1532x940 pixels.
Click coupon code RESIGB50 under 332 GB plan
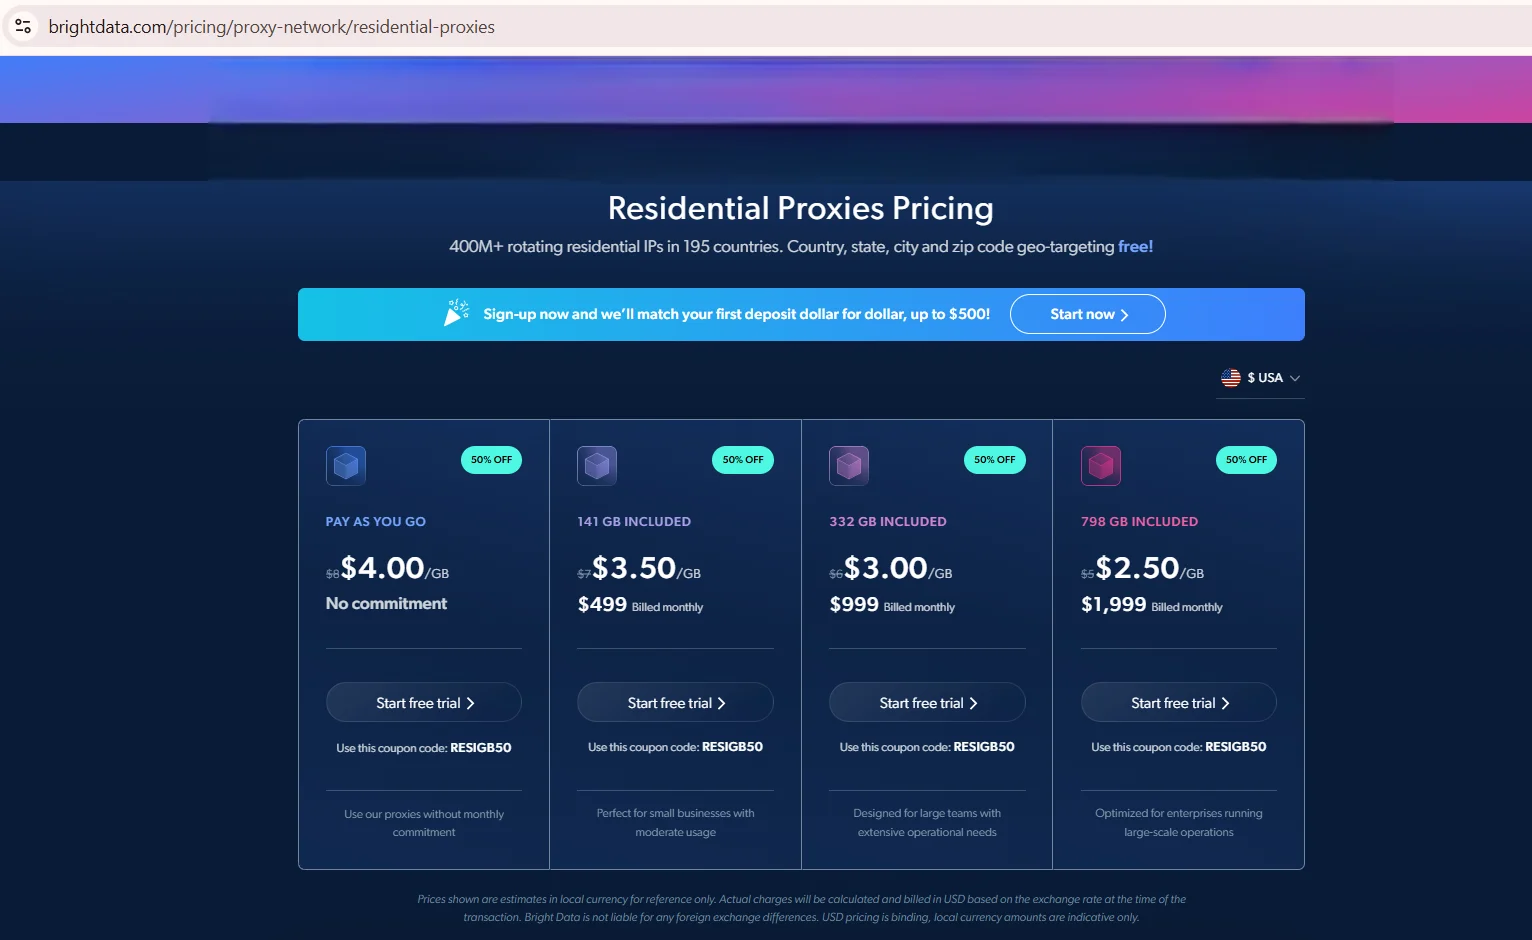pos(984,747)
